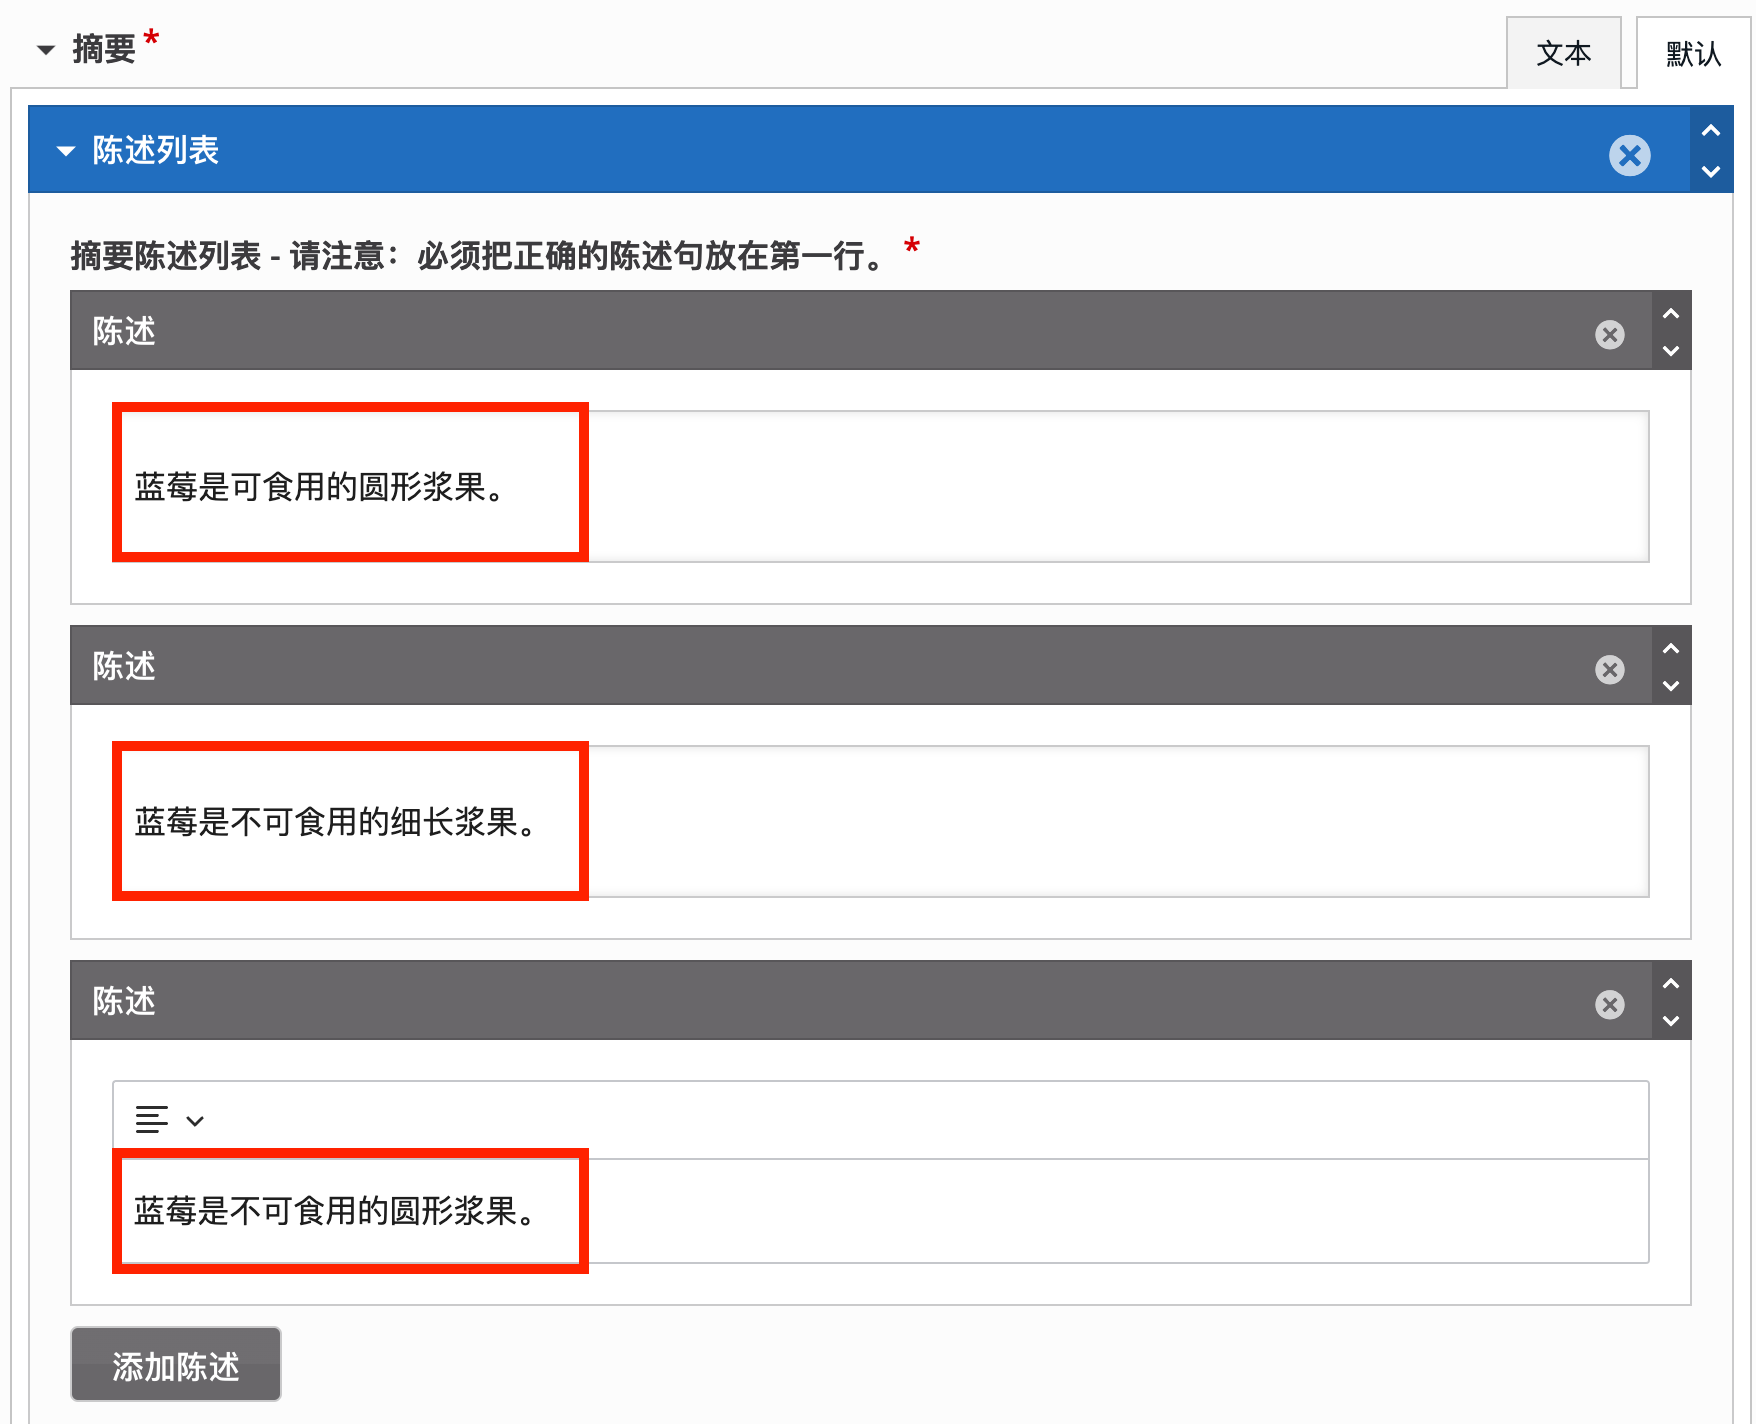Collapse the 摘要 section
The height and width of the screenshot is (1424, 1756).
(x=46, y=49)
